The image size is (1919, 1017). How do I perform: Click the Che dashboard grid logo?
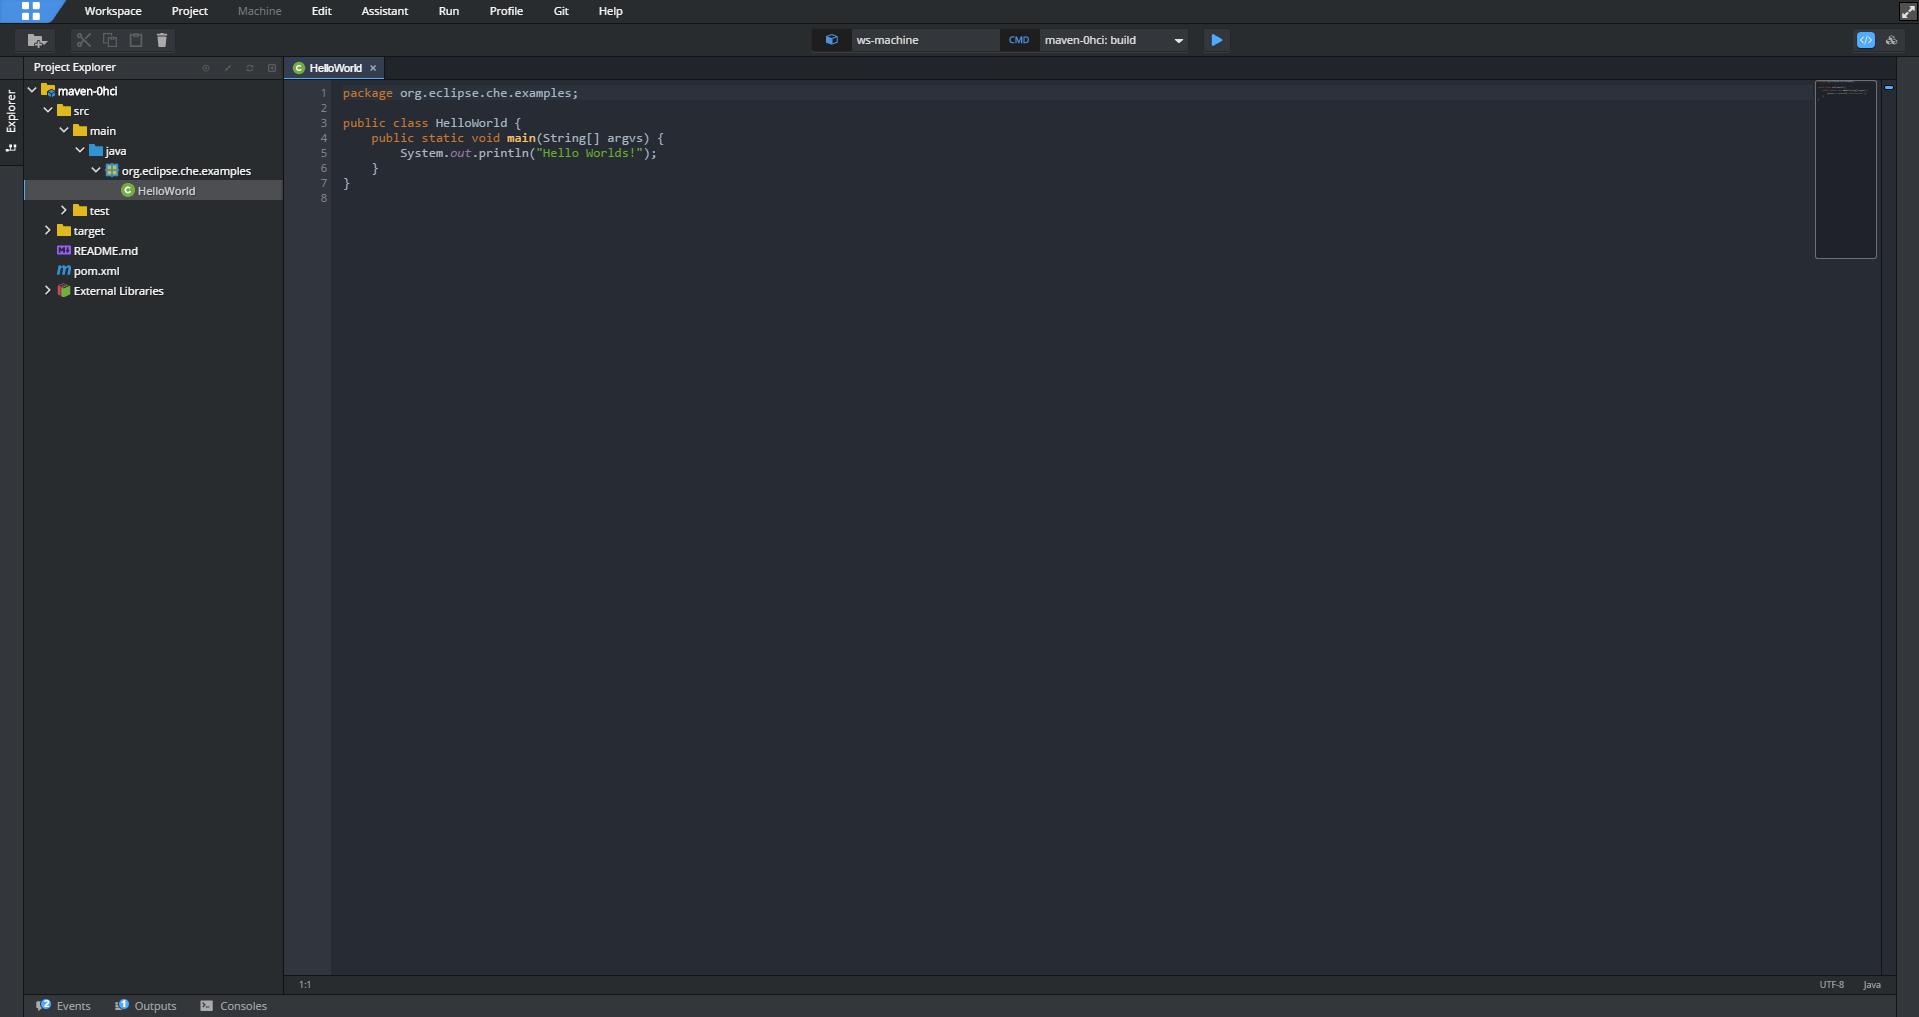[30, 11]
